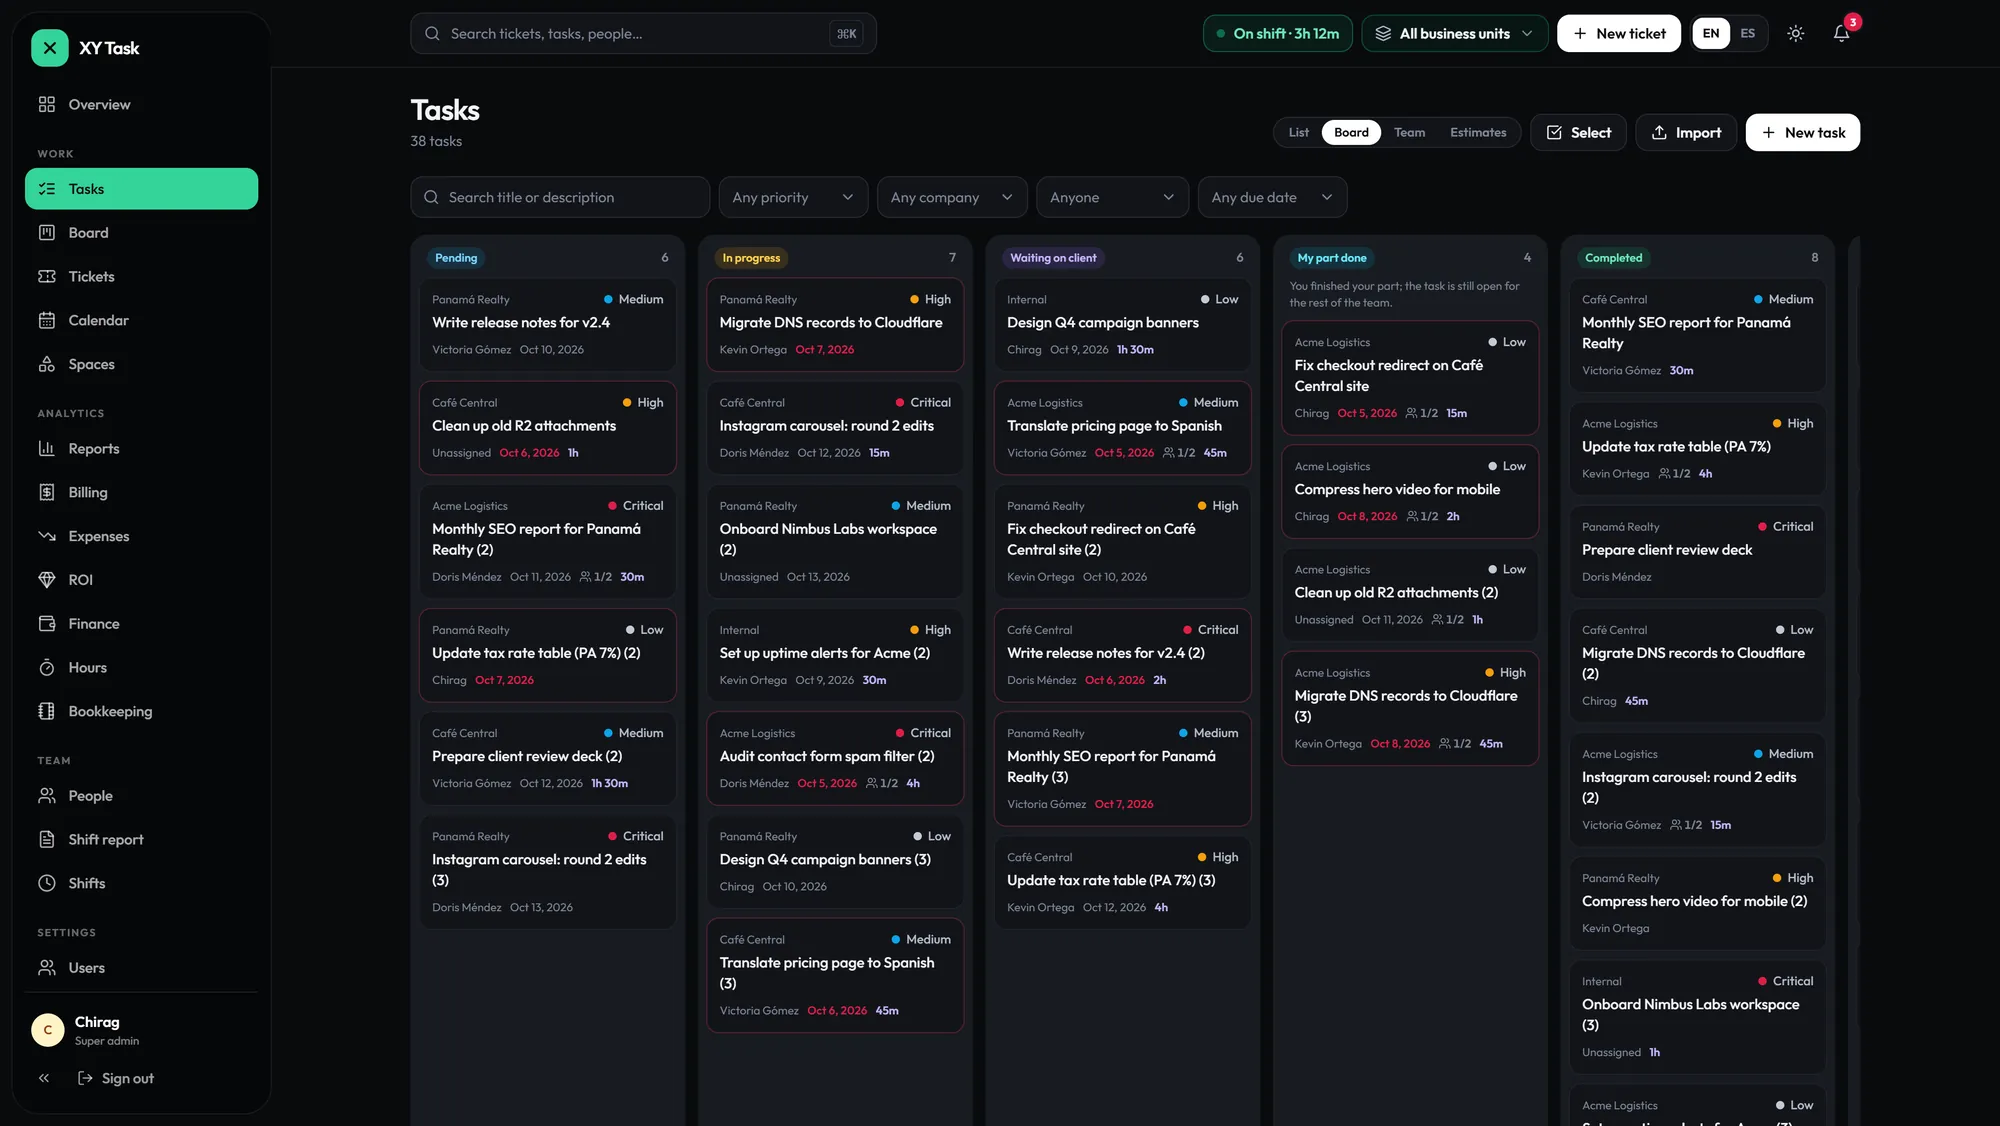
Task: Open the Bookkeeping page
Action: pos(141,711)
